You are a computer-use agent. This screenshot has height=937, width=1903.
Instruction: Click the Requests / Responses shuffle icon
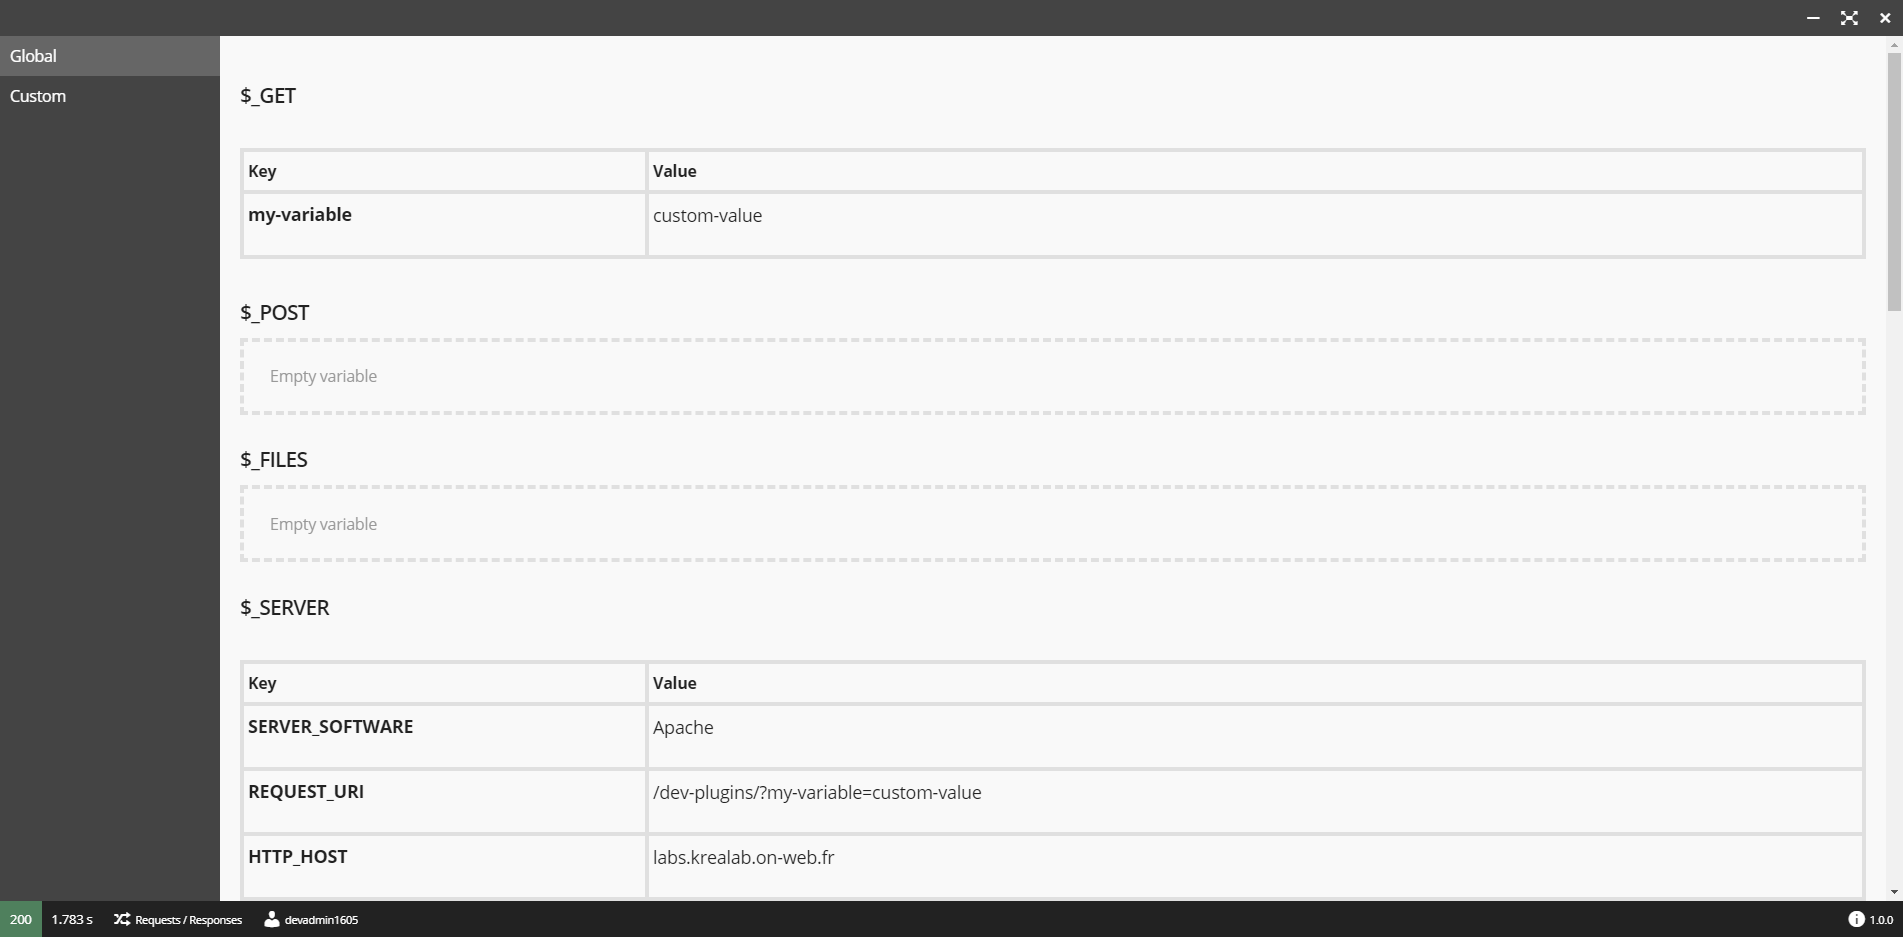[122, 919]
